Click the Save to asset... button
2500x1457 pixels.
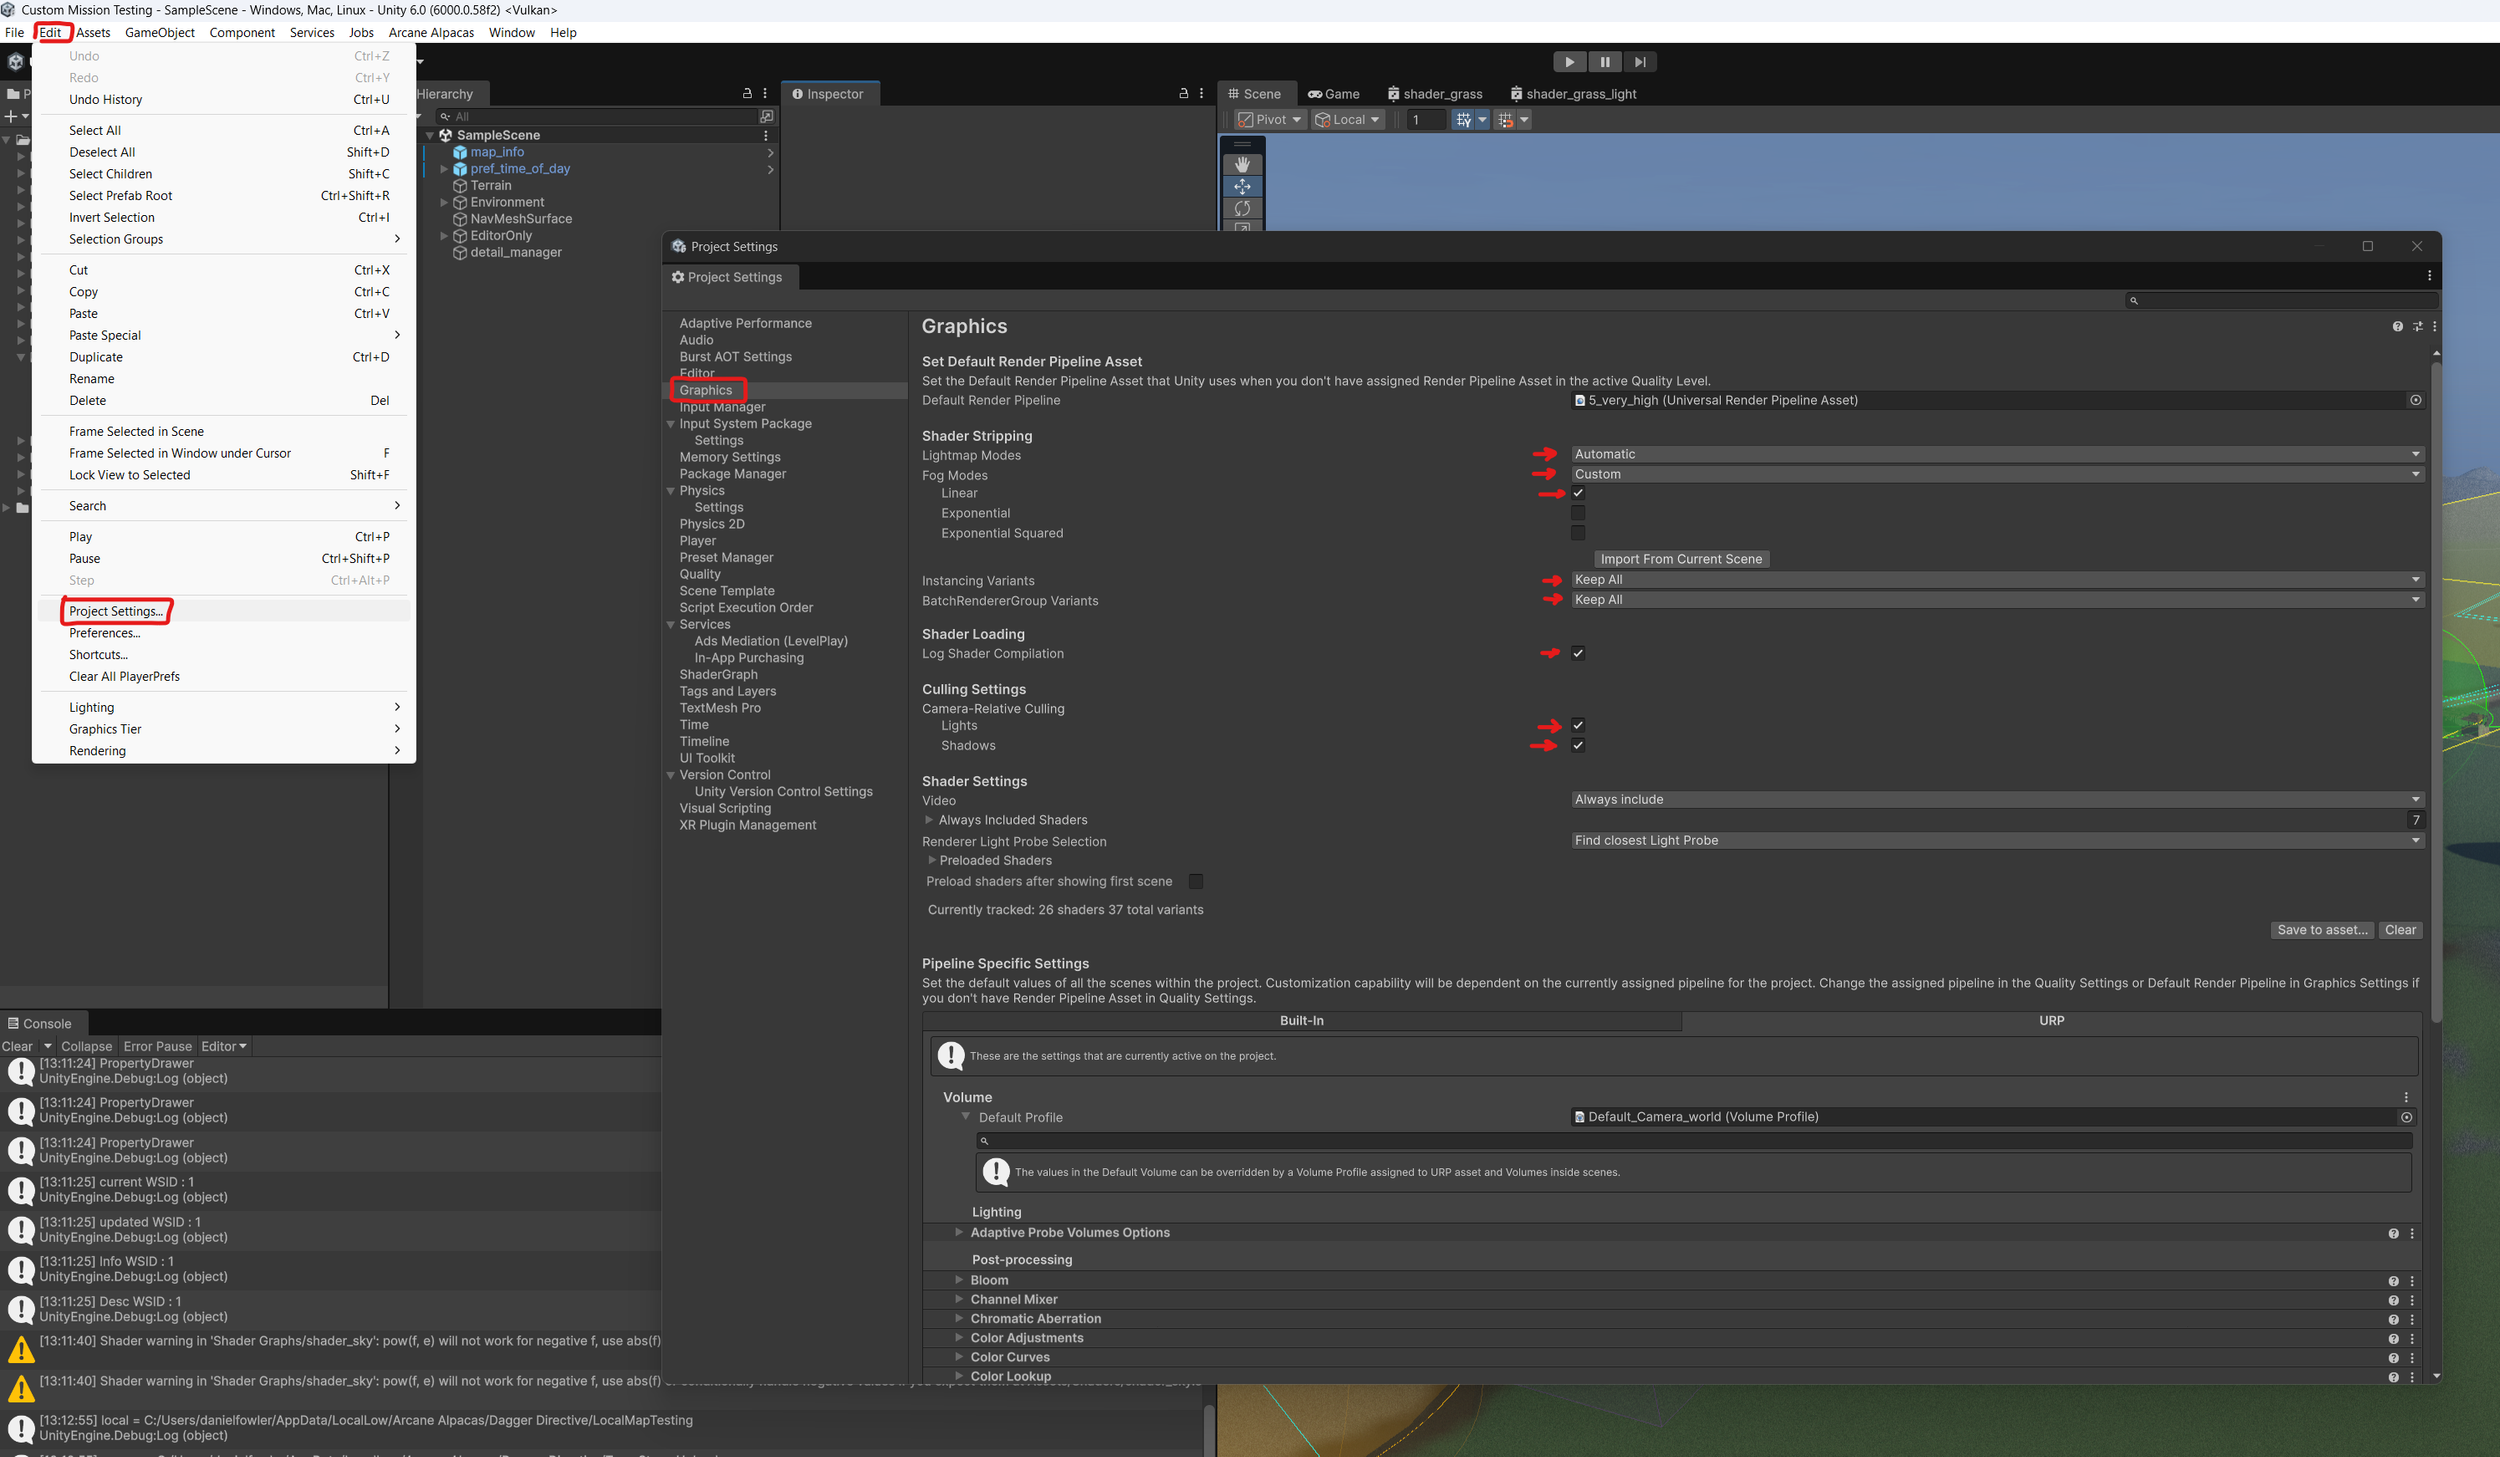pos(2321,930)
